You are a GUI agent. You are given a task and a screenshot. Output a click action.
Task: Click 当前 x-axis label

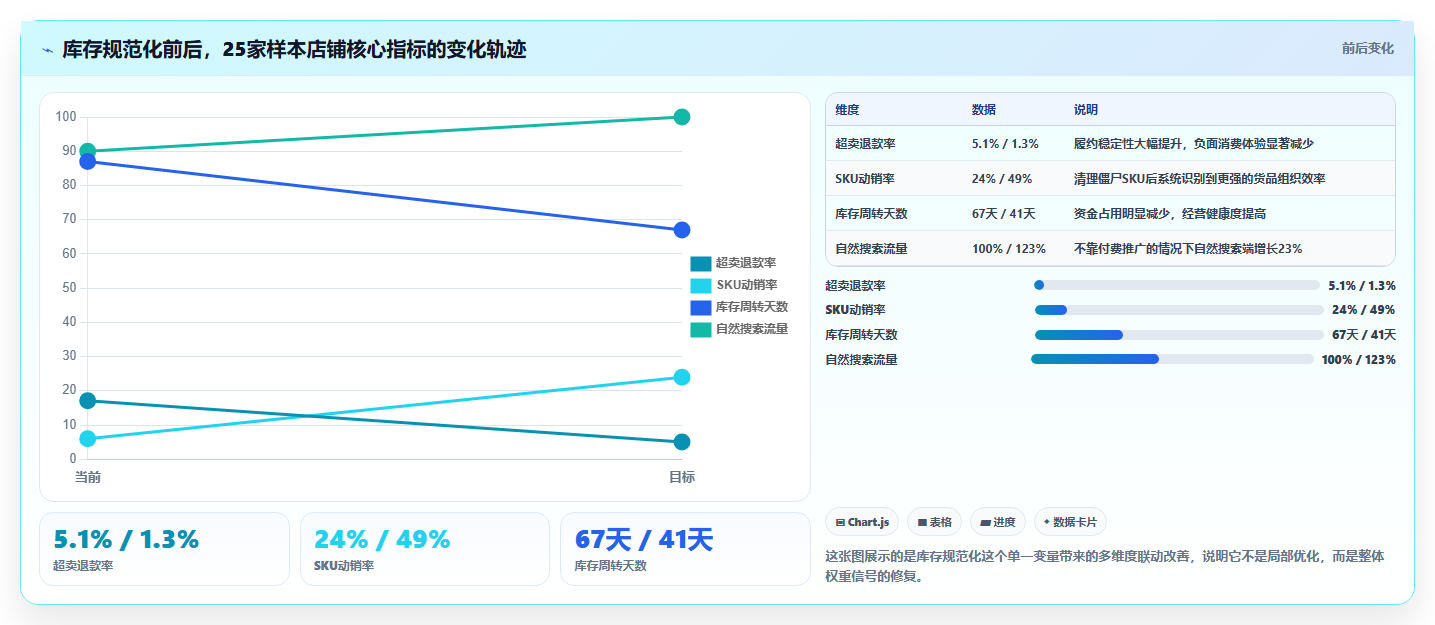tap(88, 478)
